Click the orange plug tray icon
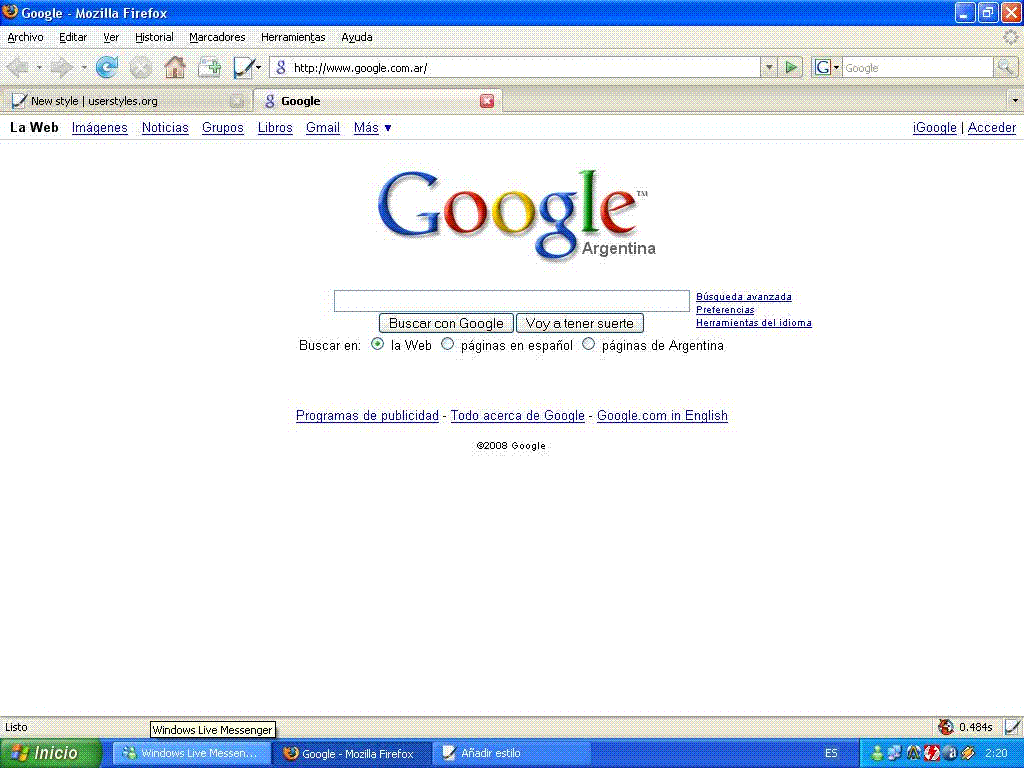Viewport: 1024px width, 768px height. pos(968,753)
